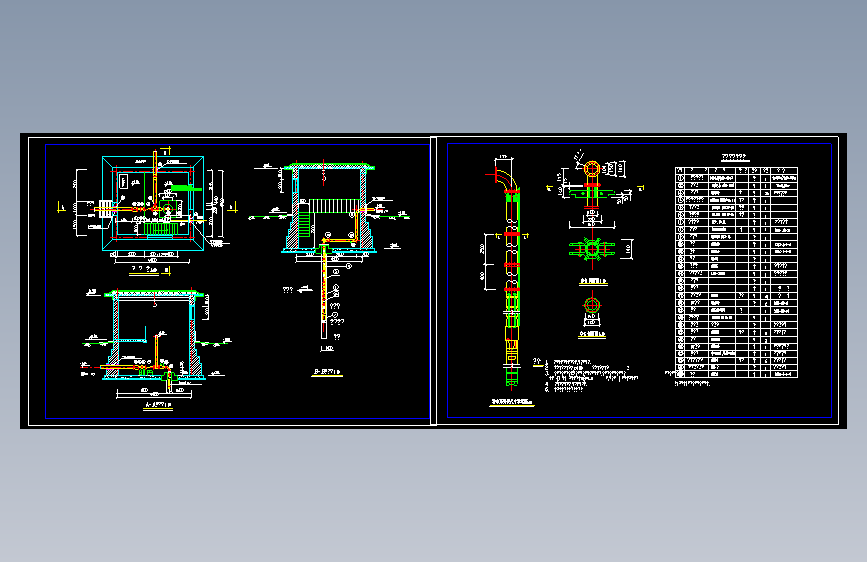Click the small red circle pipe section detail
This screenshot has height=562, width=867.
pos(592,305)
